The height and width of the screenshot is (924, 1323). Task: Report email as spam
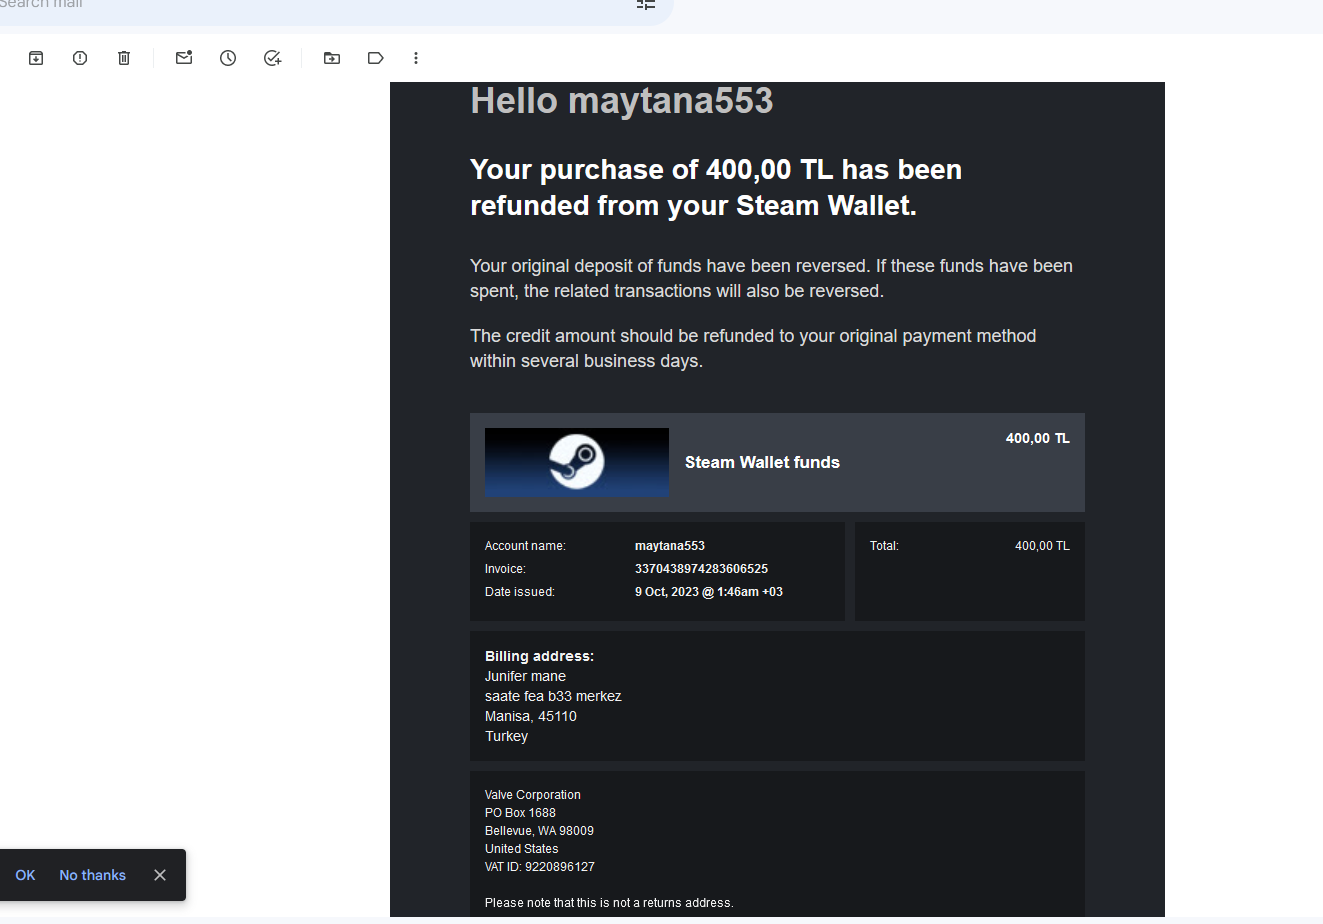(x=80, y=58)
